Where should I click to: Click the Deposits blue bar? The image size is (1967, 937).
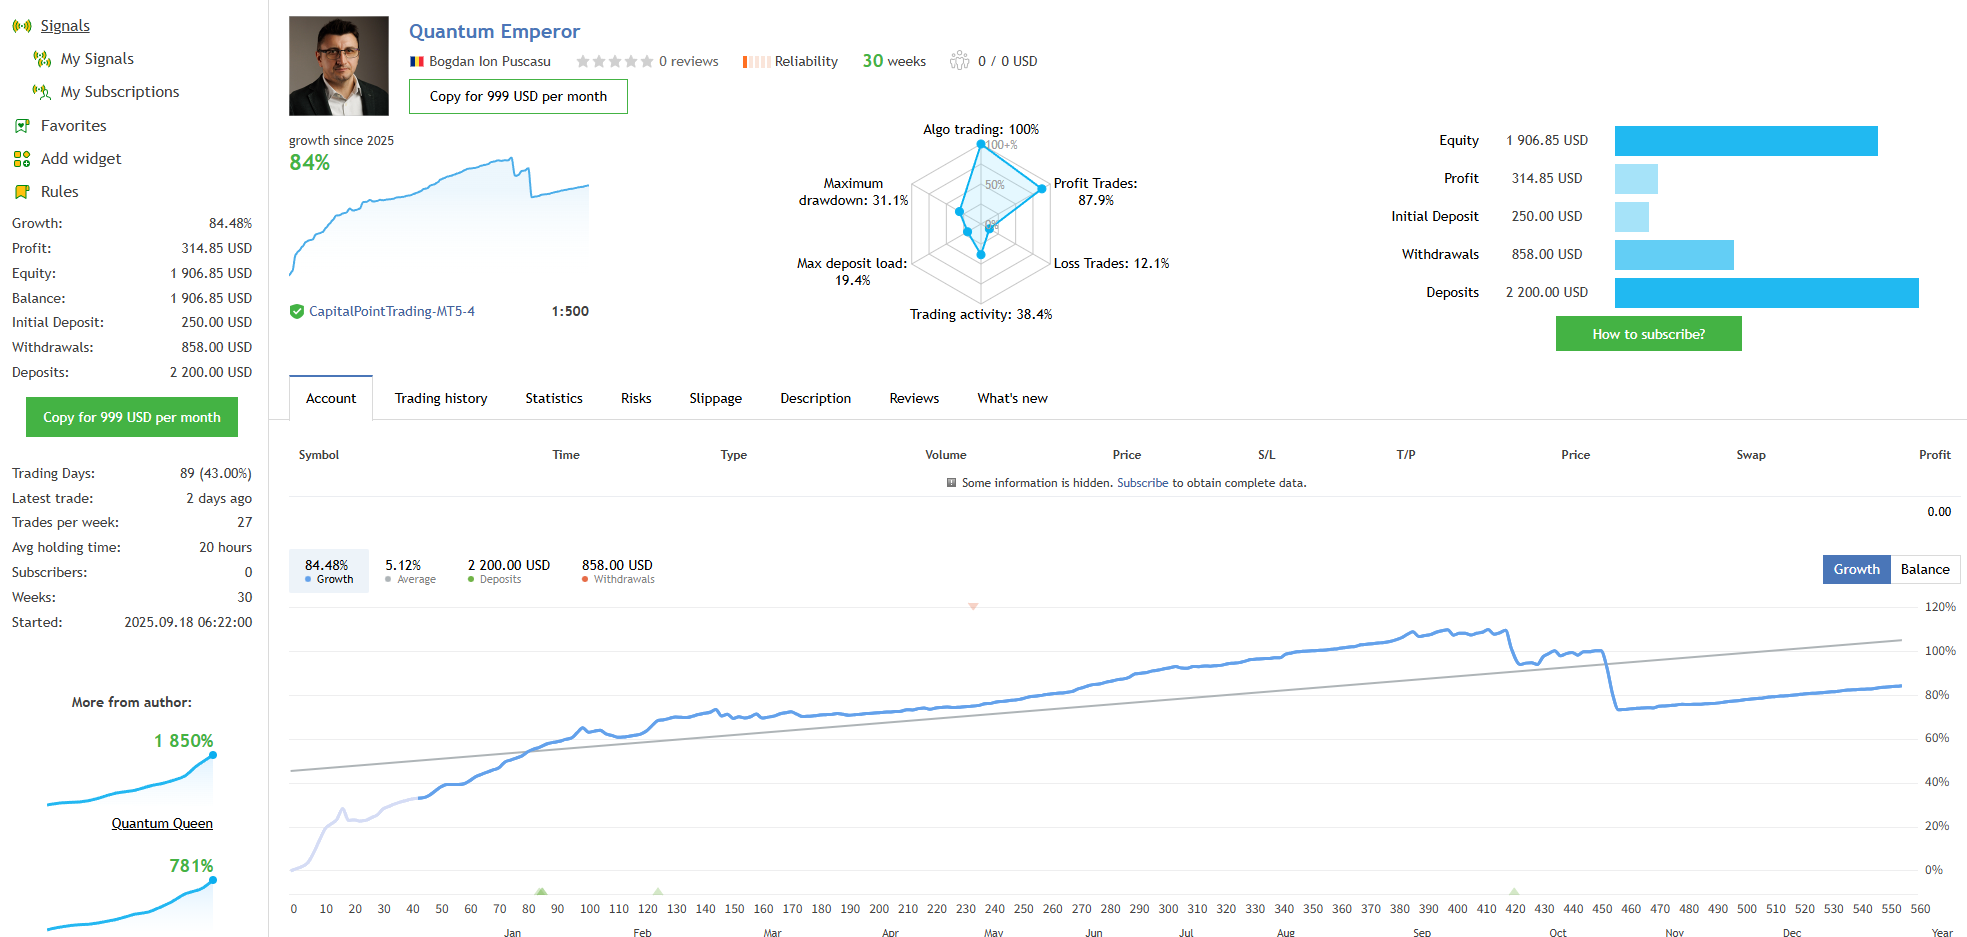1766,293
